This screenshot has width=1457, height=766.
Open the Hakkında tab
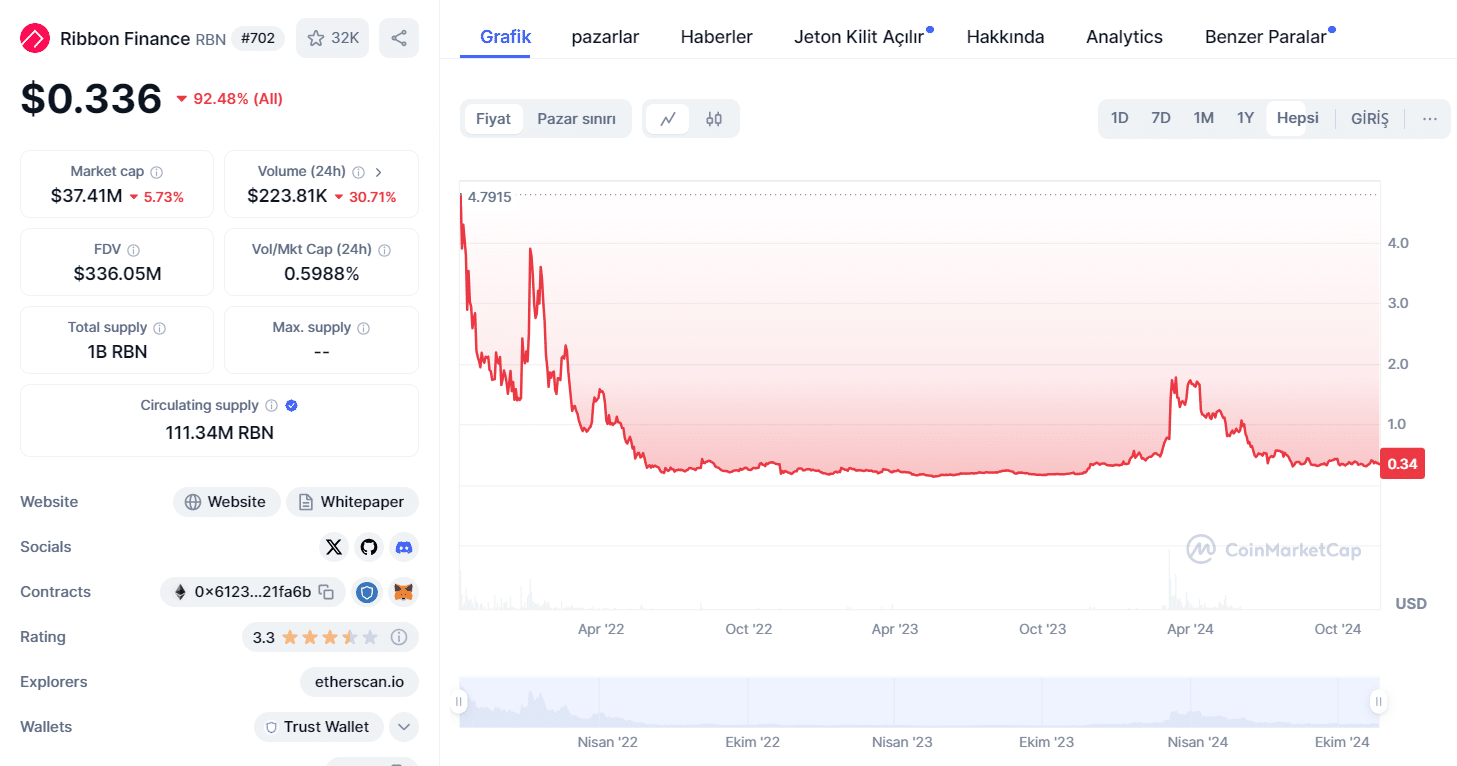coord(1005,37)
